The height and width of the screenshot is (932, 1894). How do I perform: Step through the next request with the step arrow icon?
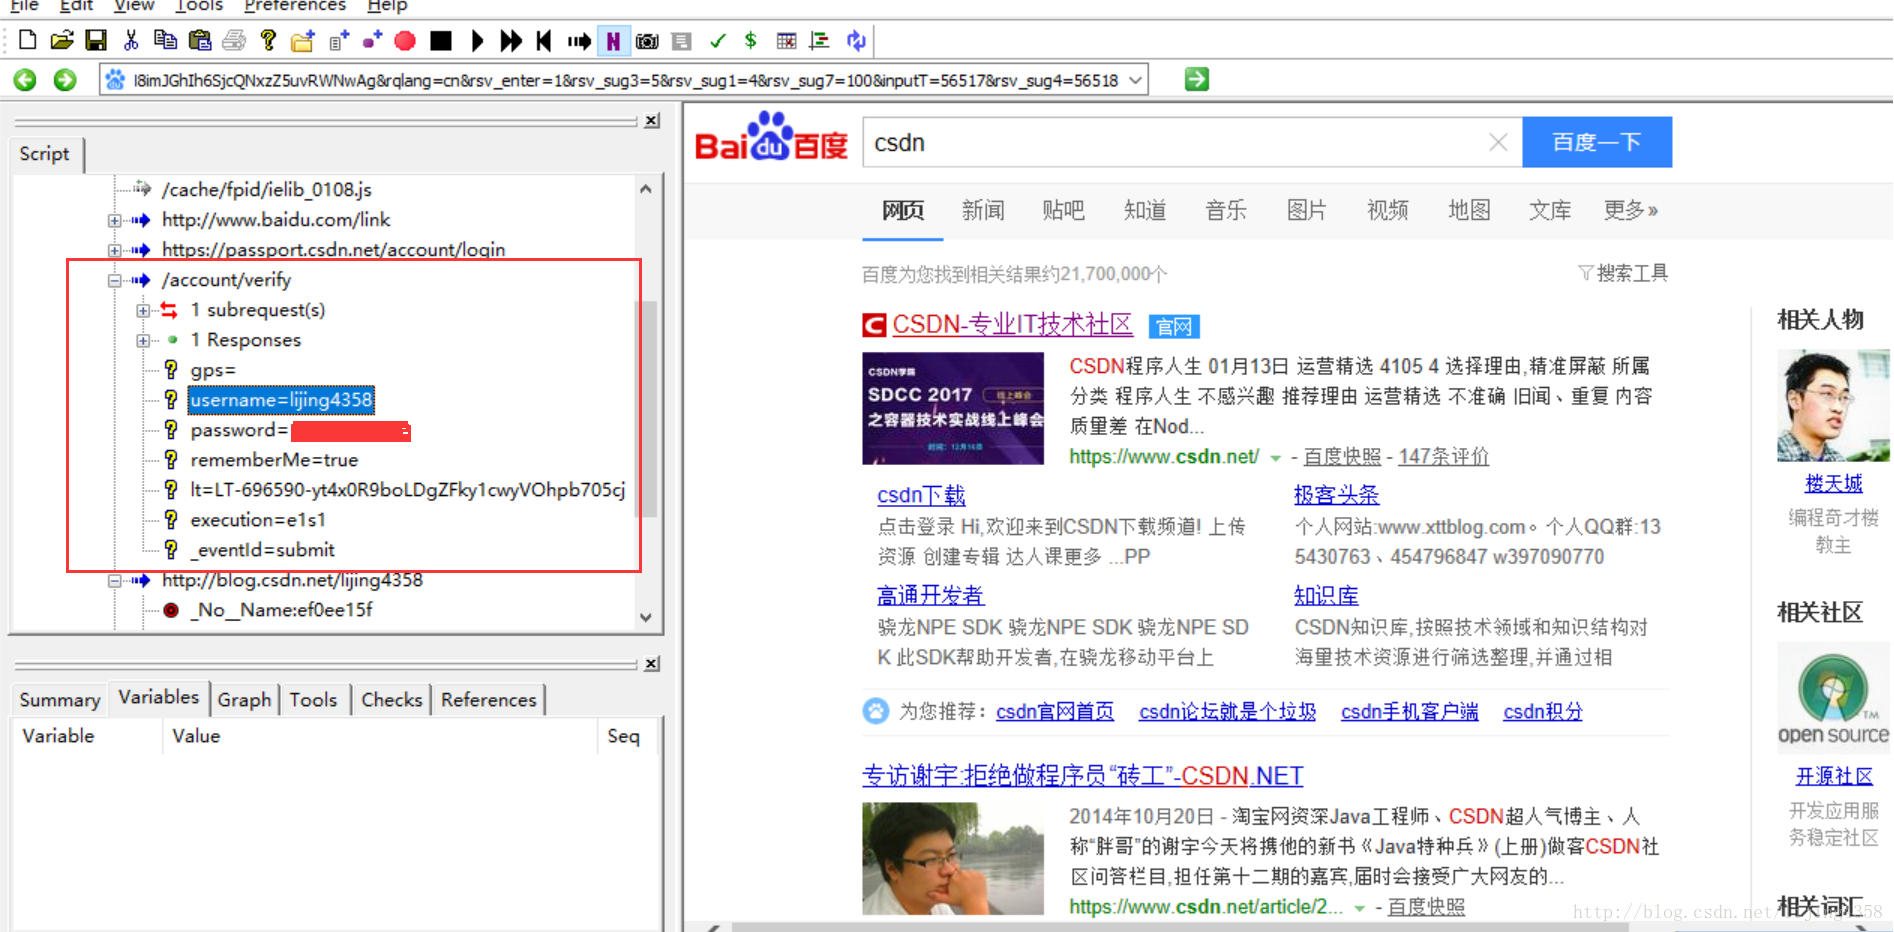click(x=579, y=40)
